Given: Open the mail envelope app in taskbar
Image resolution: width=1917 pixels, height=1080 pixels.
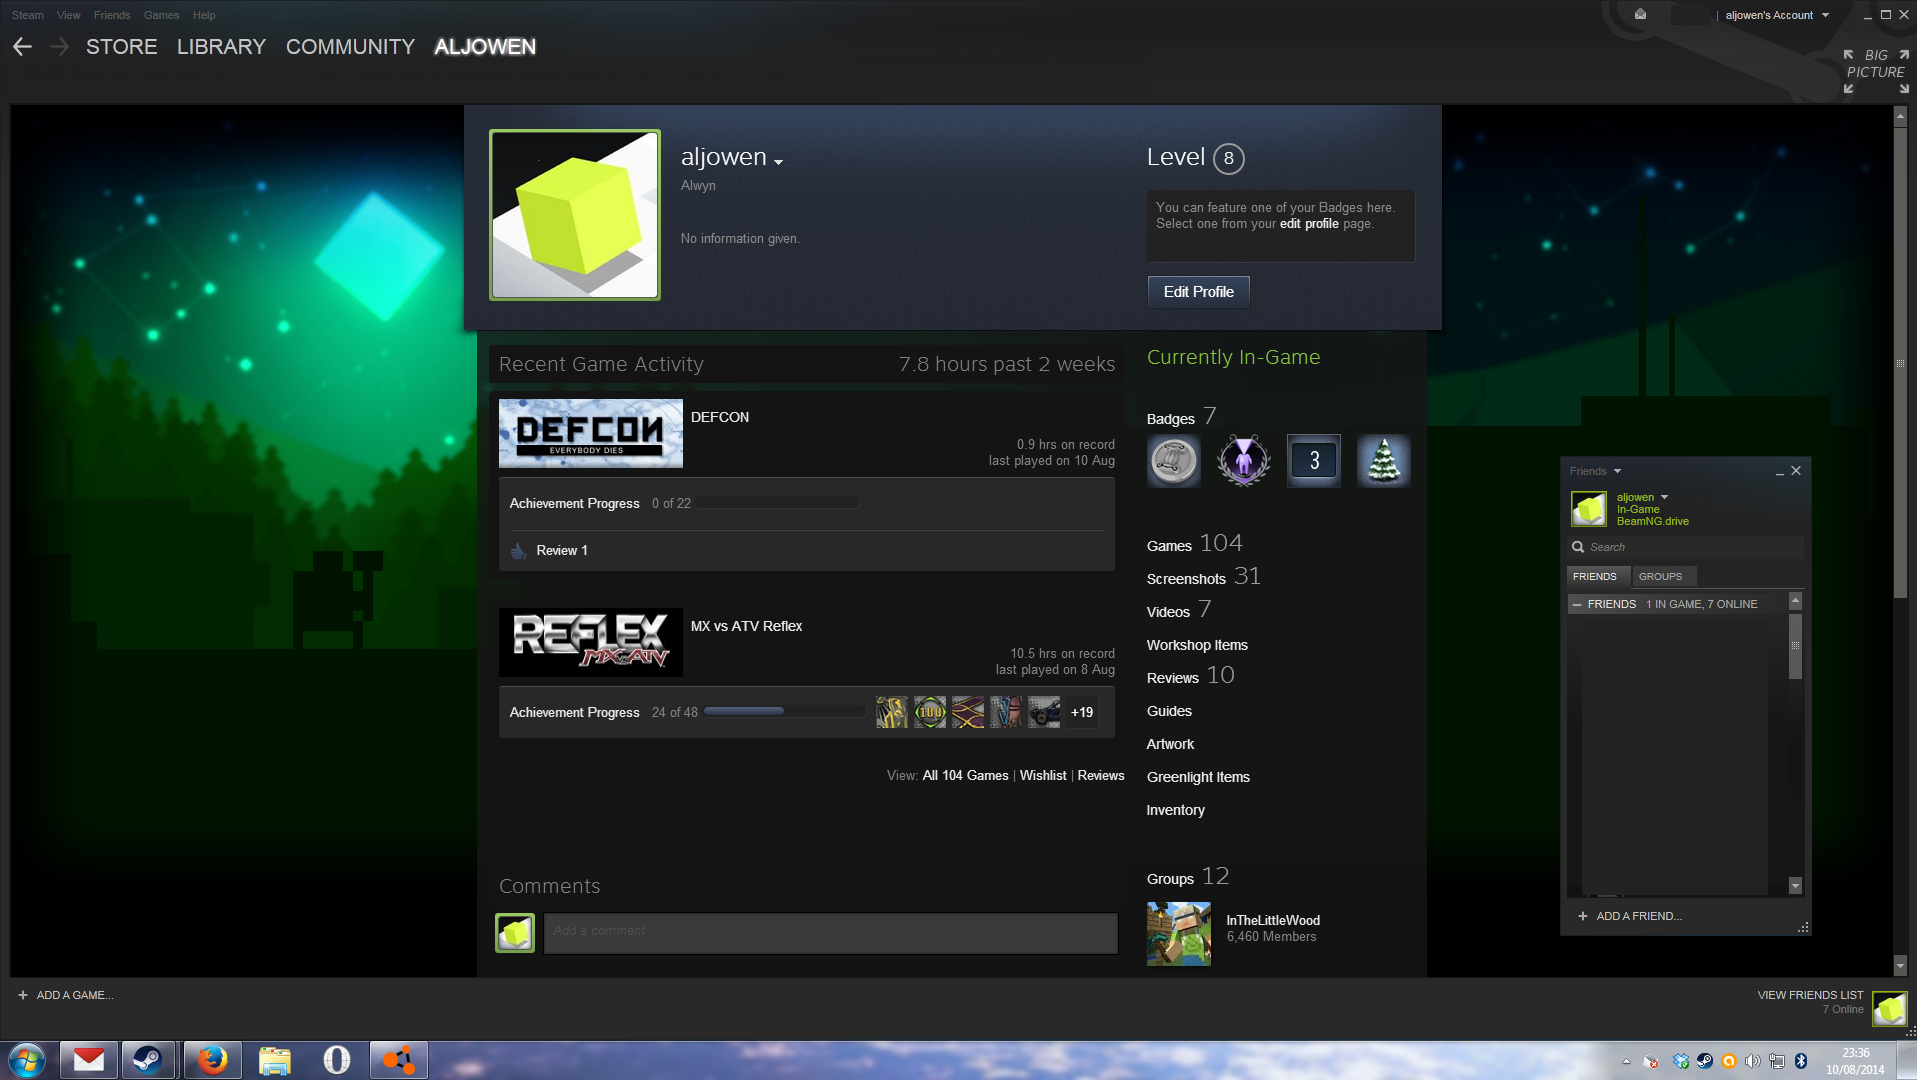Looking at the screenshot, I should click(x=89, y=1060).
